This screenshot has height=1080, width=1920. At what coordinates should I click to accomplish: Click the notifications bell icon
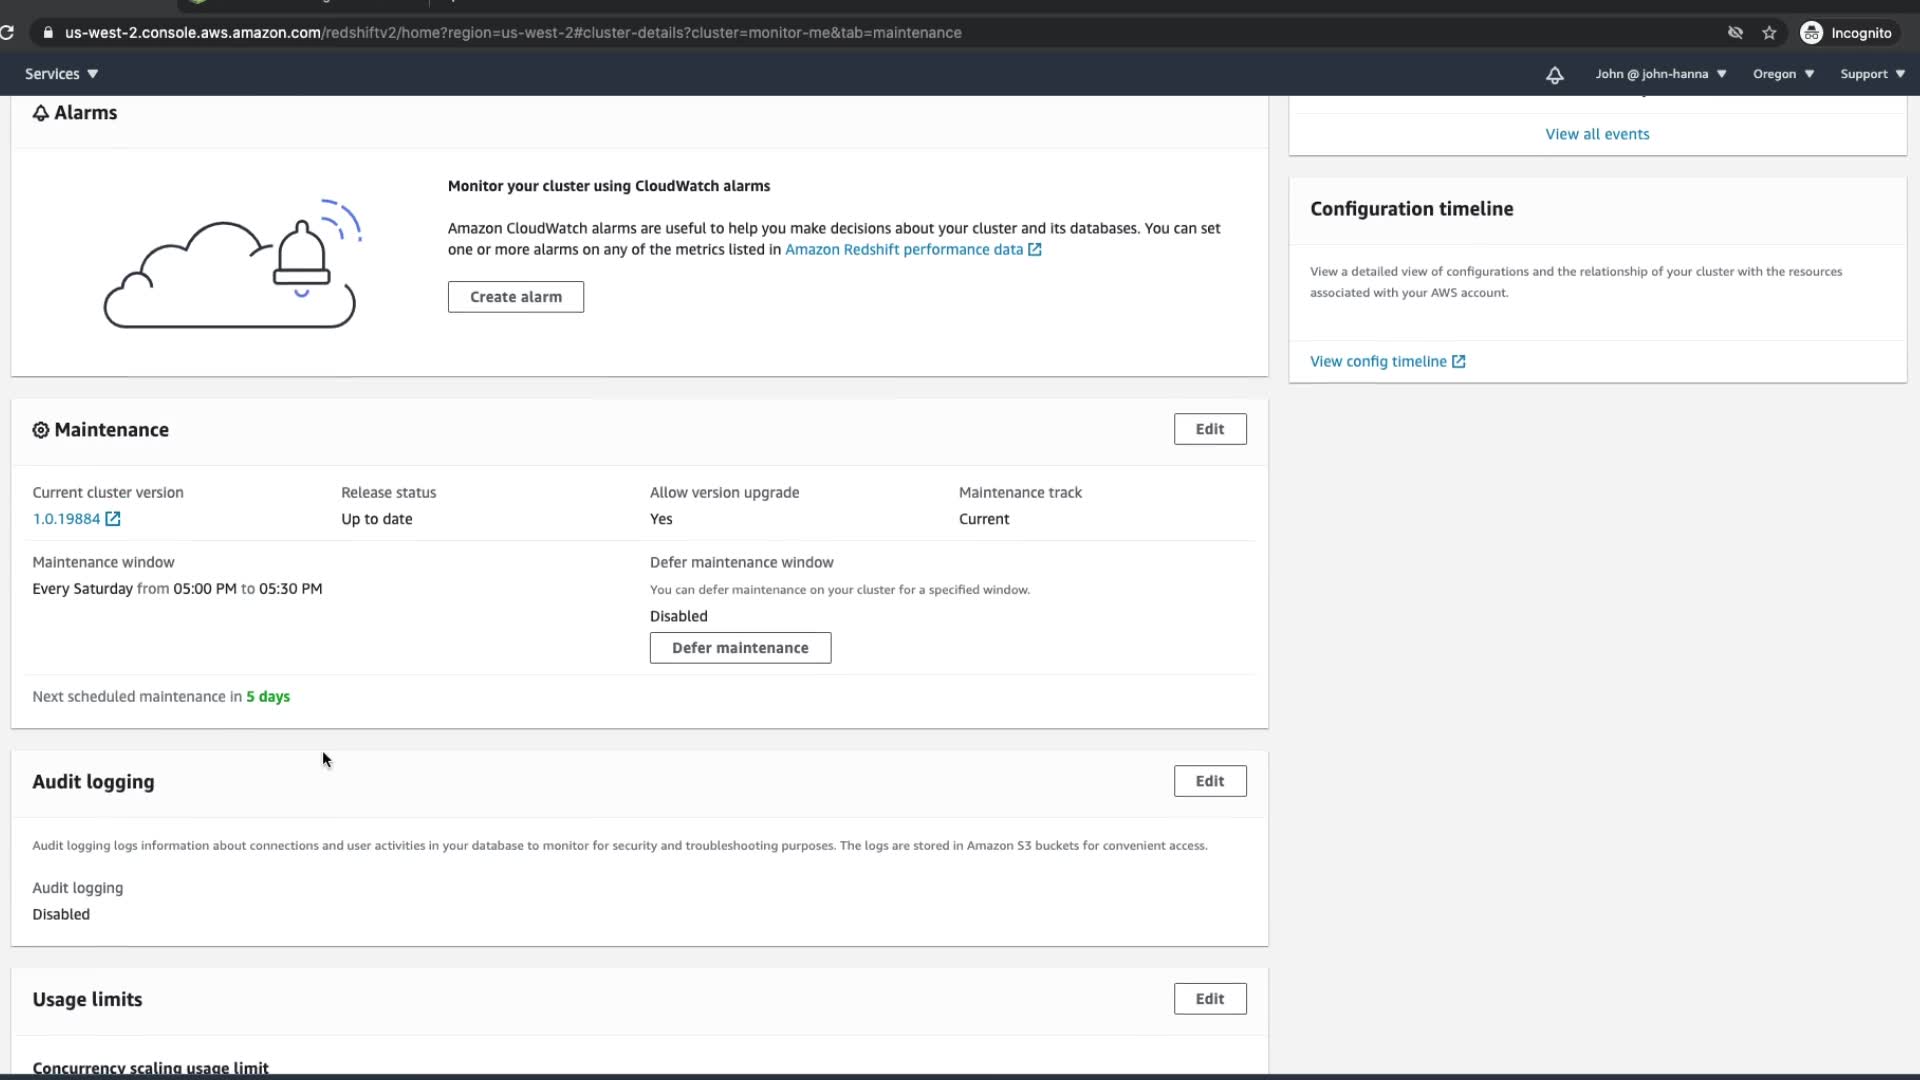pyautogui.click(x=1554, y=75)
